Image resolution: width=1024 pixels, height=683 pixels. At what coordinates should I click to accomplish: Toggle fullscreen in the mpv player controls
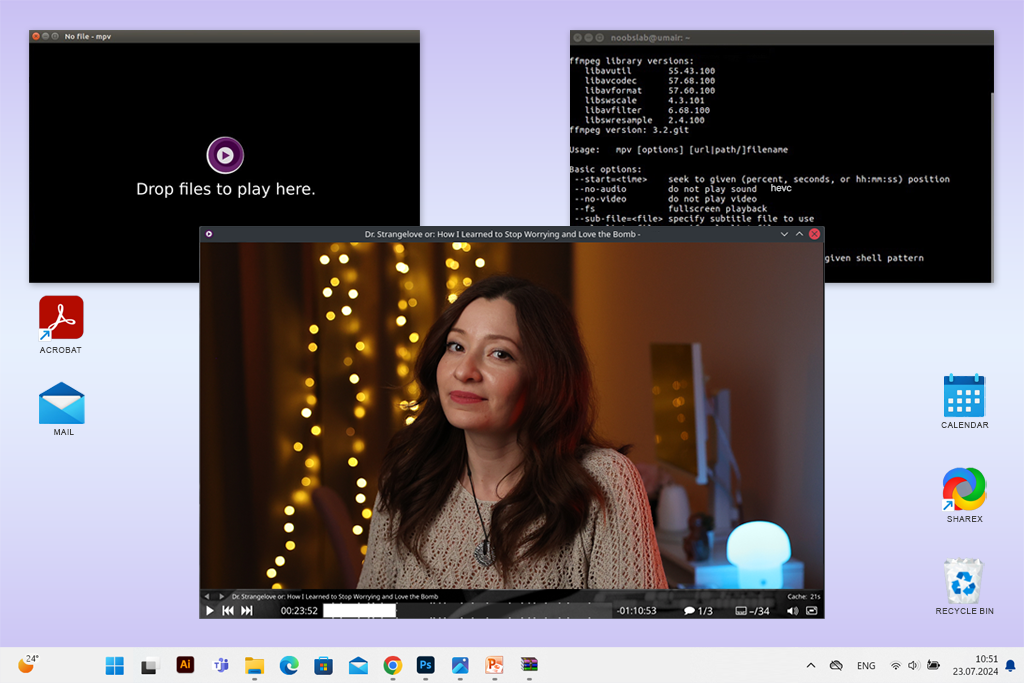(x=812, y=611)
